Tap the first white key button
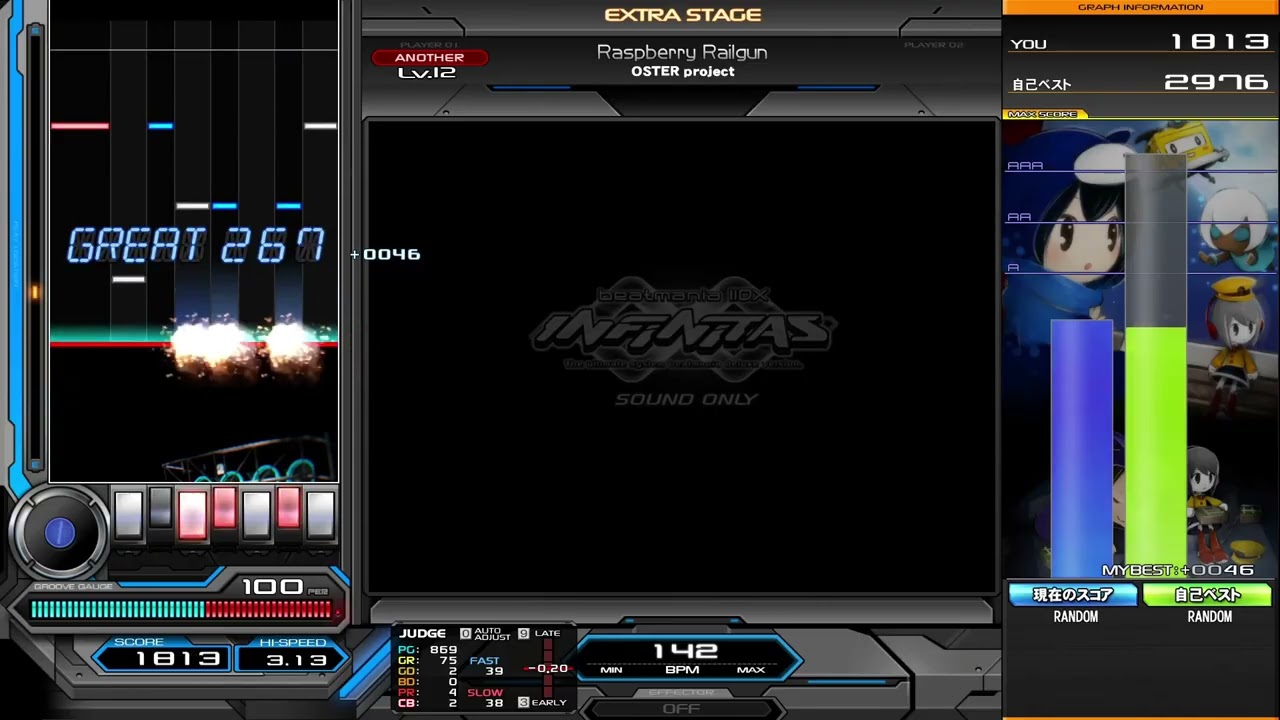 (128, 514)
